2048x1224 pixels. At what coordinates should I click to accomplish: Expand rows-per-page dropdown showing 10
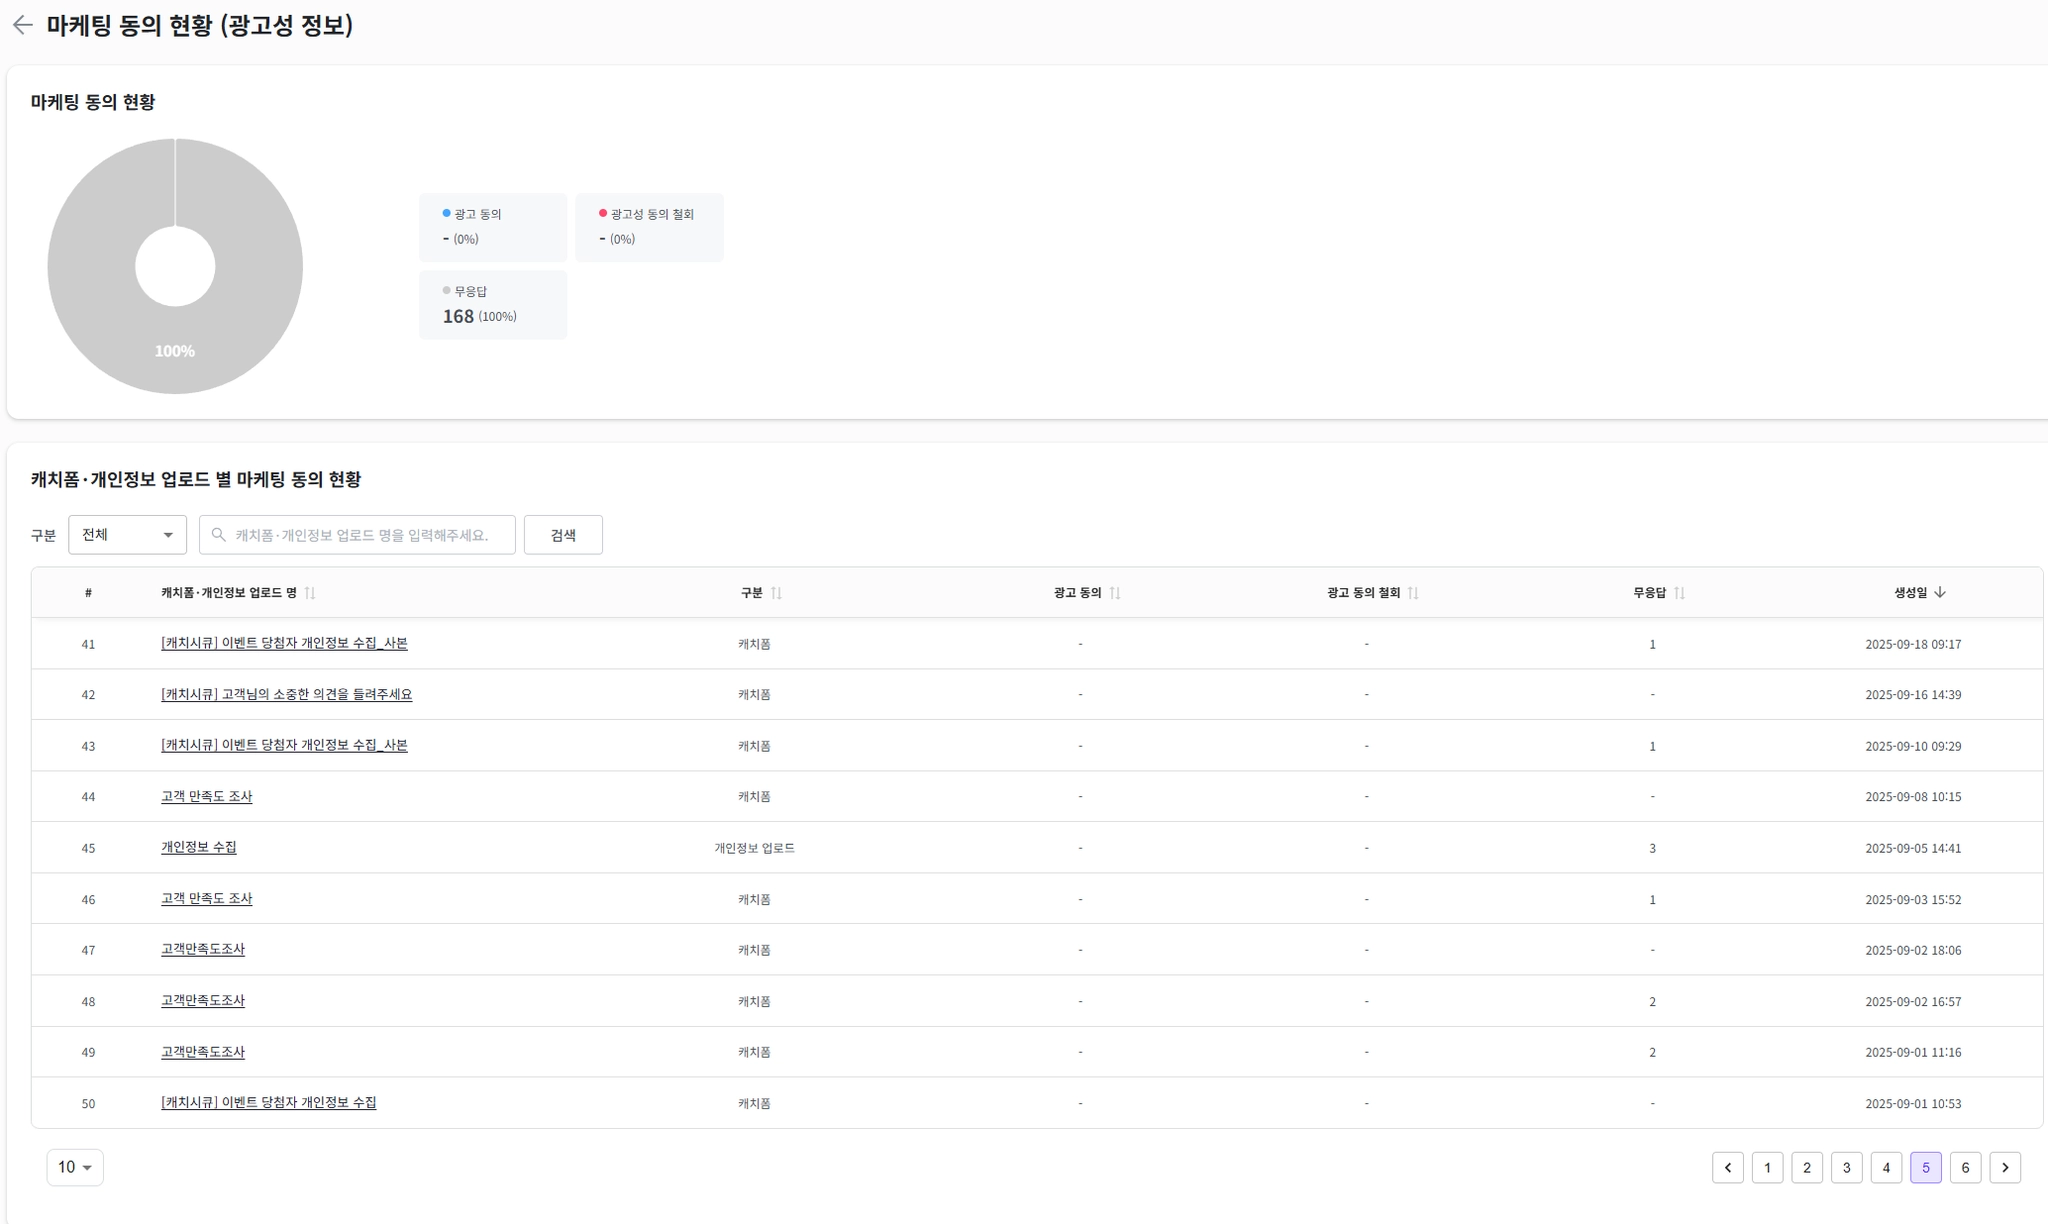point(75,1167)
